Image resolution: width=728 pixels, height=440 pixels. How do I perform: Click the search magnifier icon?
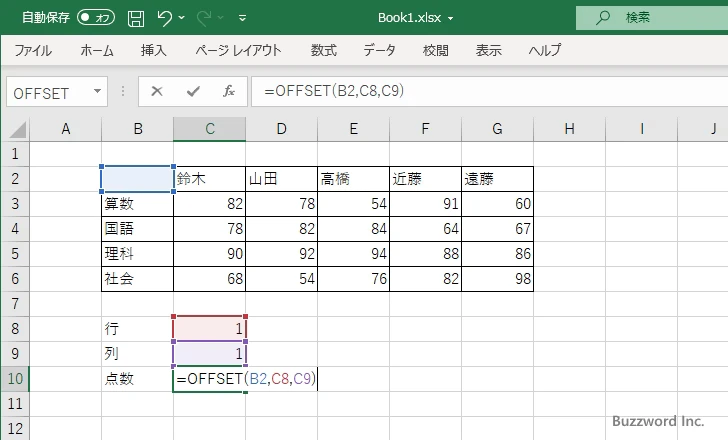603,18
